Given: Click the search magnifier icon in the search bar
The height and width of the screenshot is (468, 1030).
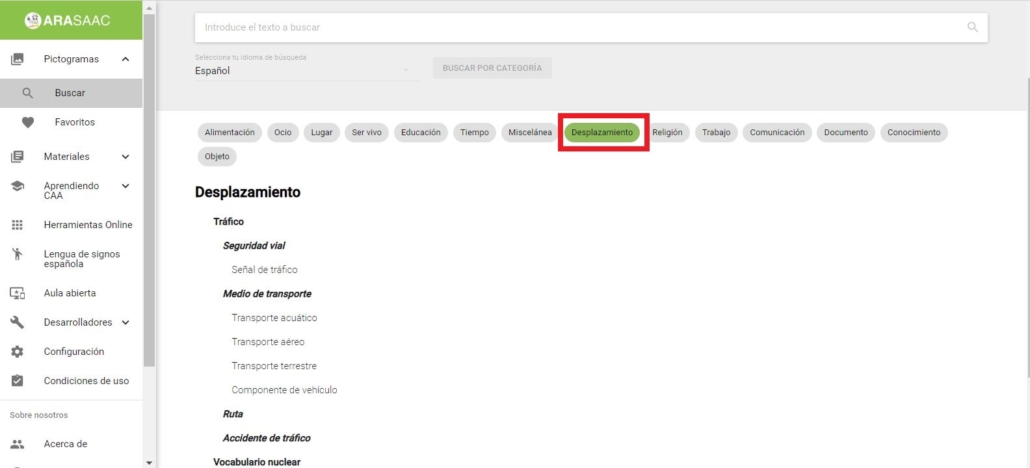Looking at the screenshot, I should tap(973, 28).
